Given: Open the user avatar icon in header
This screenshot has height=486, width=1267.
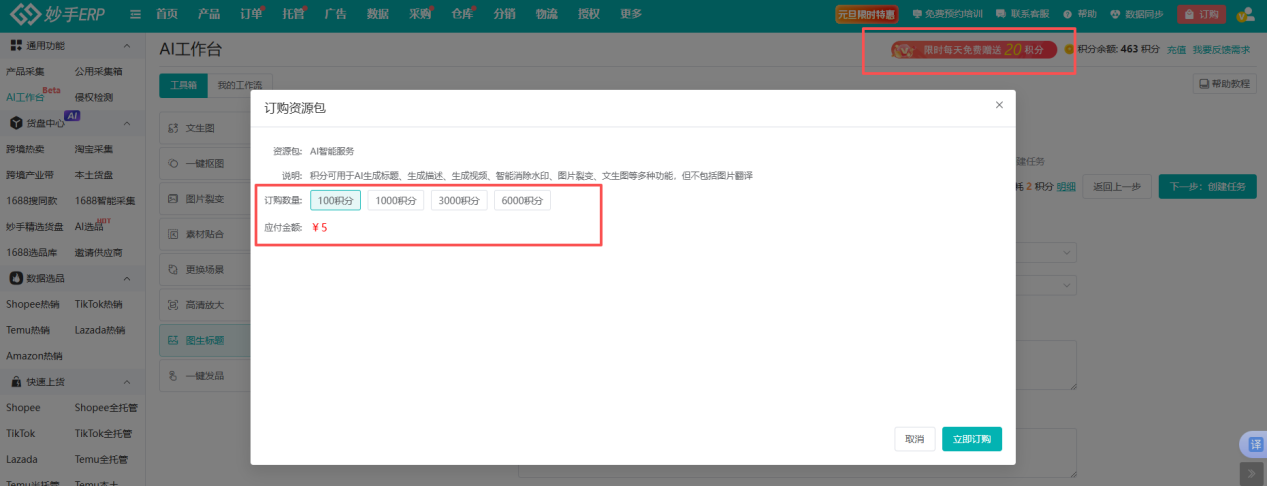Looking at the screenshot, I should pyautogui.click(x=1245, y=14).
